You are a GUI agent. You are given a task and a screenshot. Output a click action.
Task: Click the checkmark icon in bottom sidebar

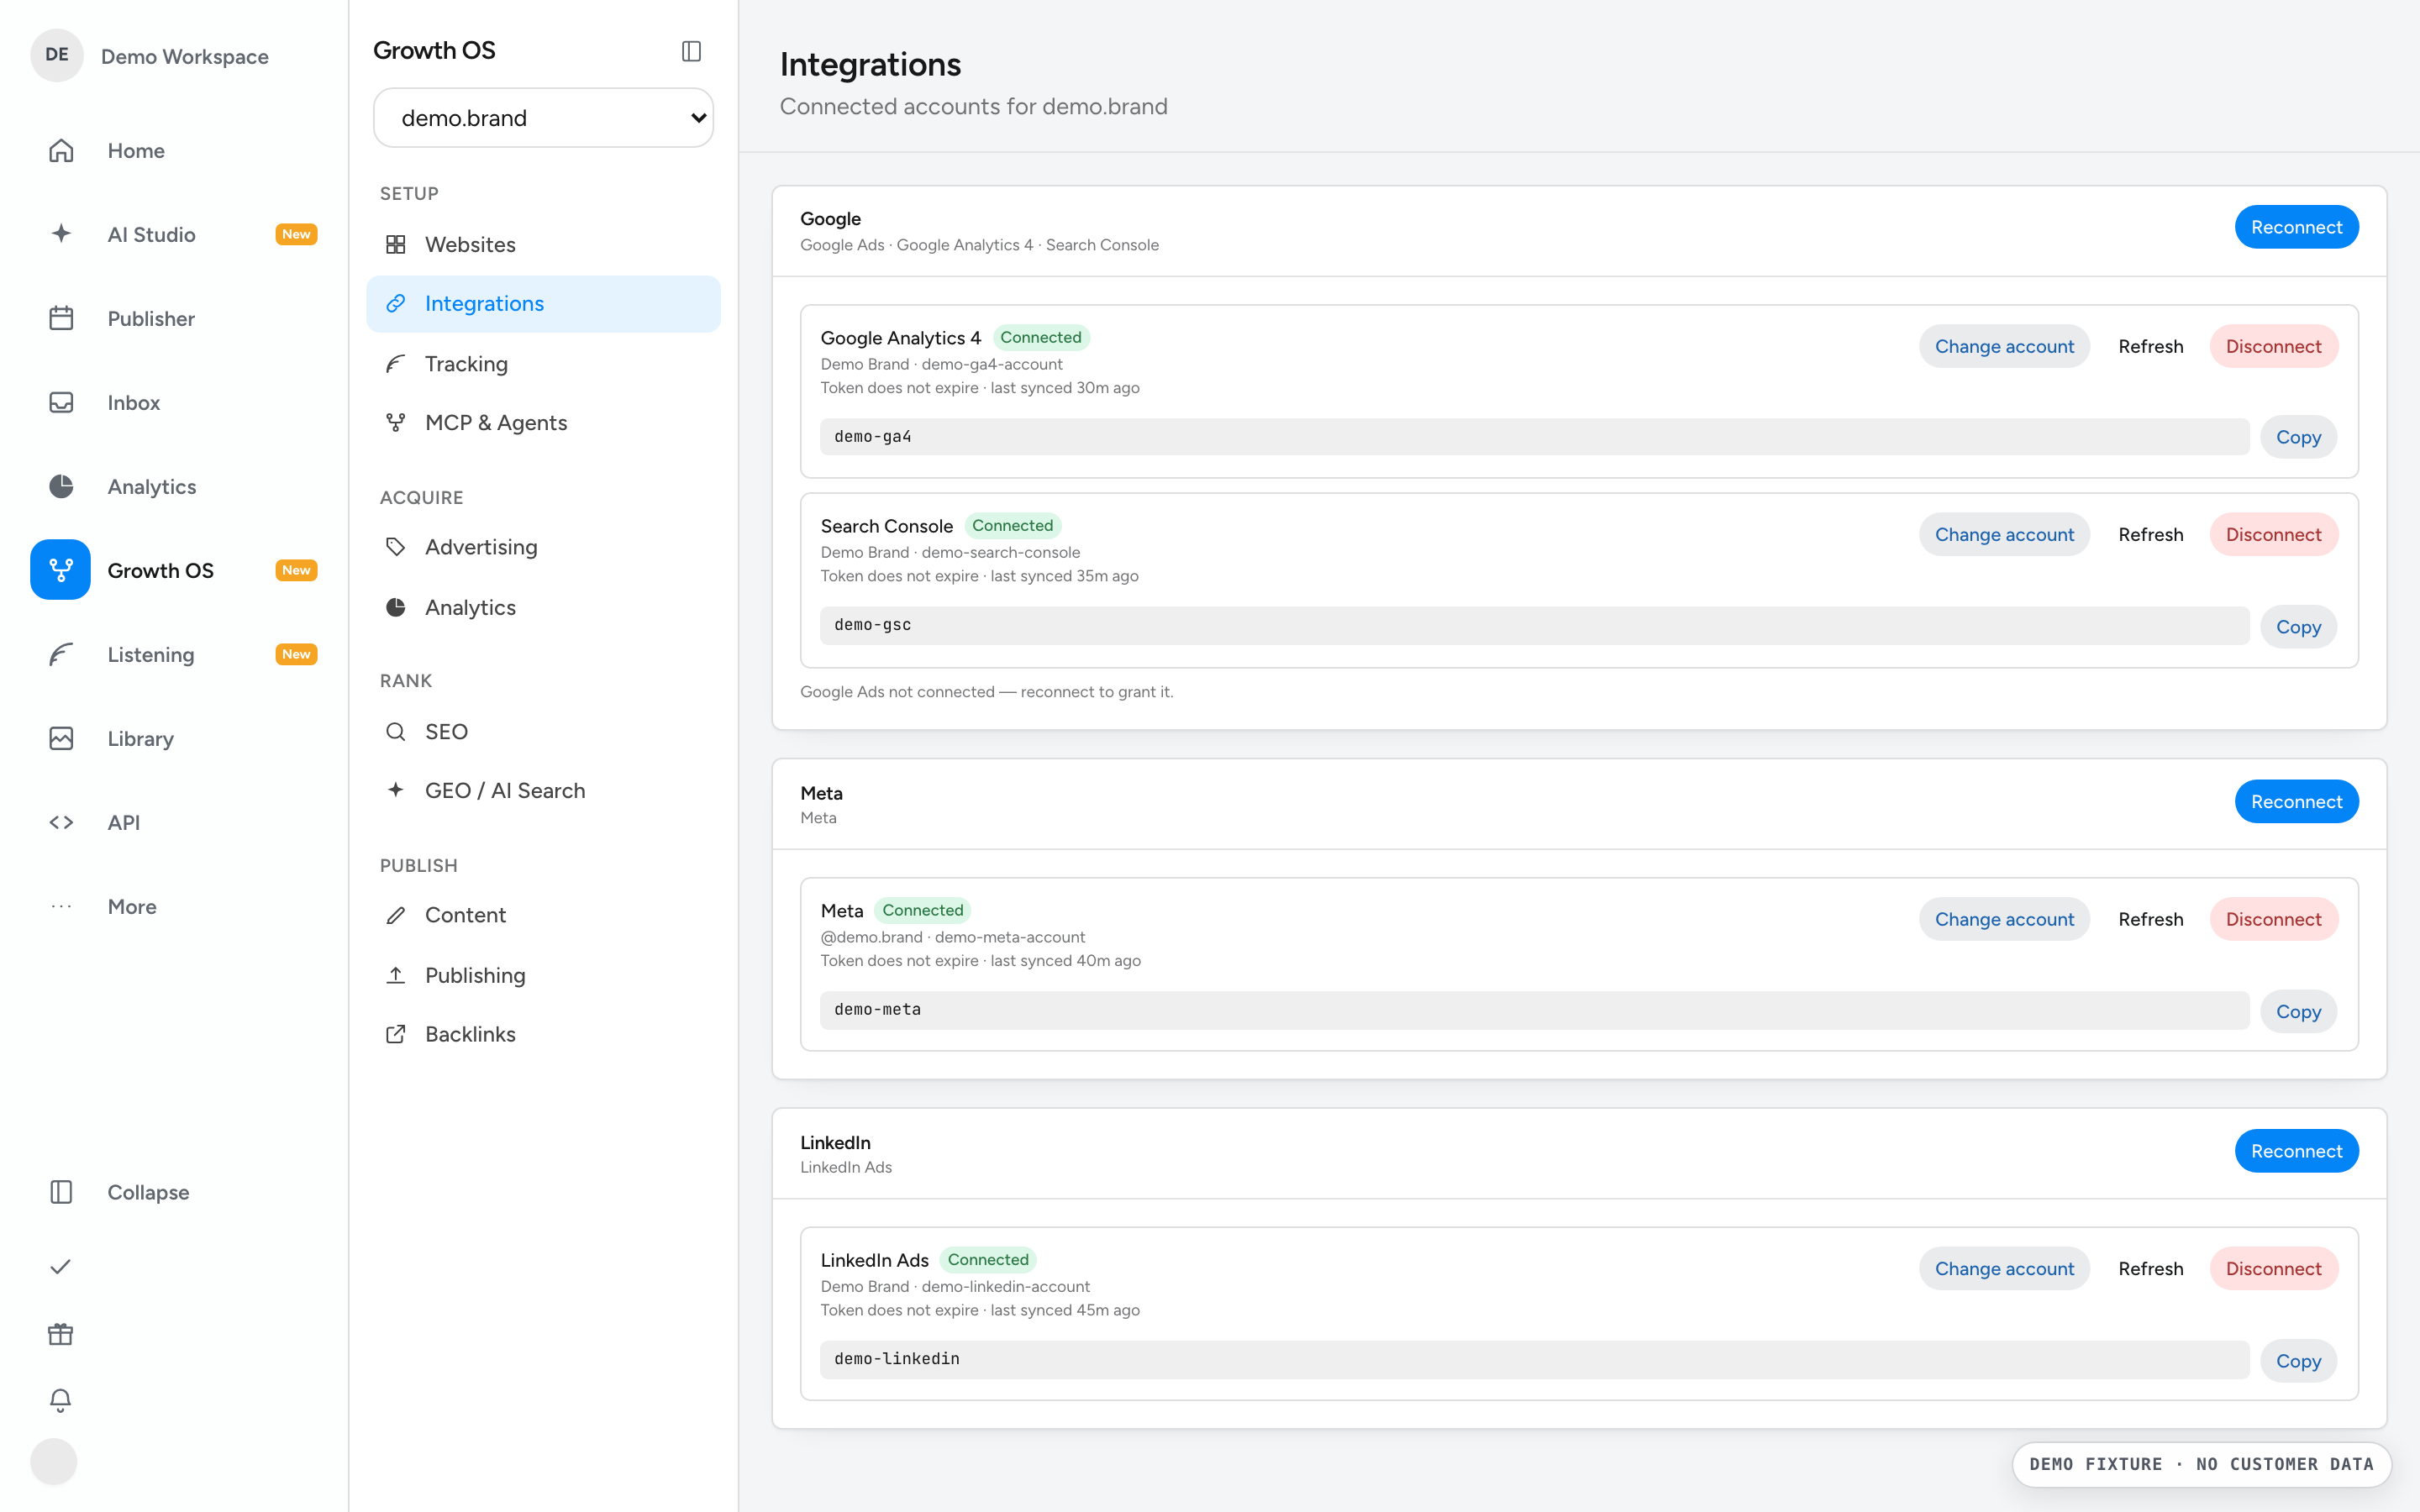point(60,1267)
